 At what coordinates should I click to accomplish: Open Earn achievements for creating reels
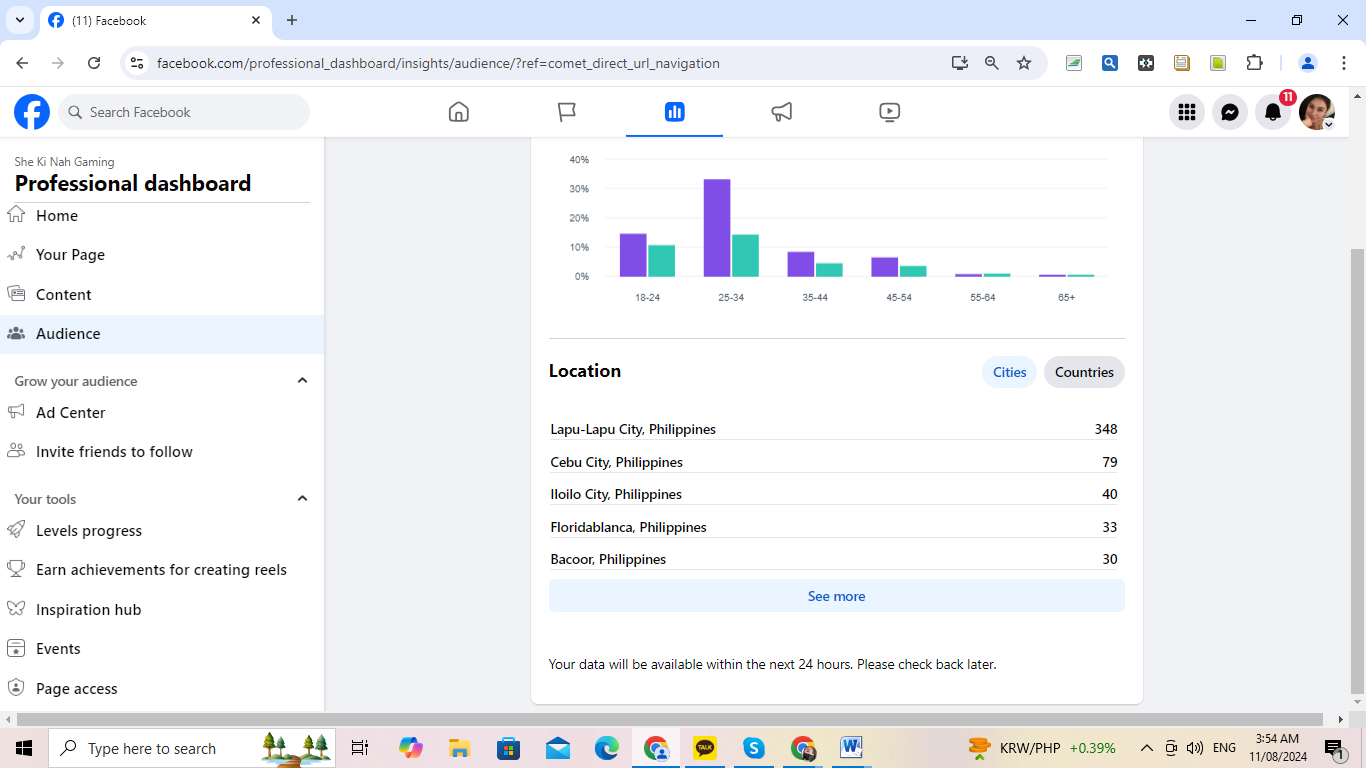[x=162, y=570]
